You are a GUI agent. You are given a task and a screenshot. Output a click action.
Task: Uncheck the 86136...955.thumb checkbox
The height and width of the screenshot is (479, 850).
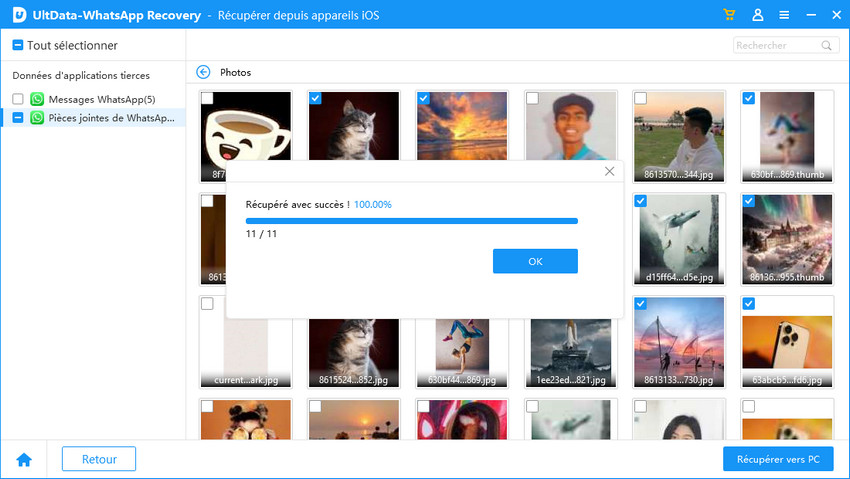749,201
